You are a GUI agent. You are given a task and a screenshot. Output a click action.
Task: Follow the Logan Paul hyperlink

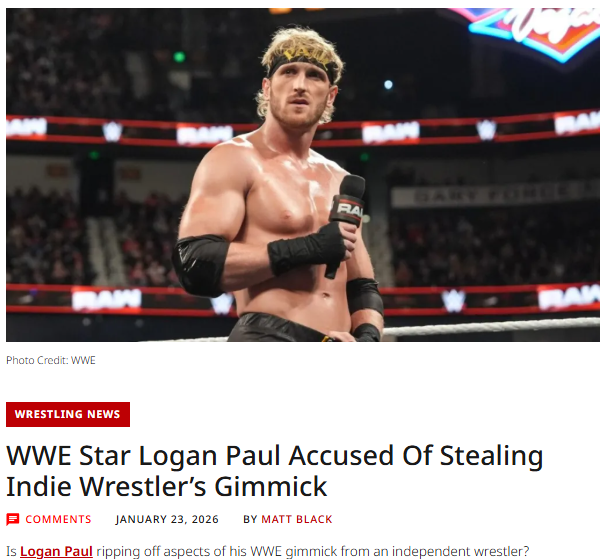(x=56, y=551)
